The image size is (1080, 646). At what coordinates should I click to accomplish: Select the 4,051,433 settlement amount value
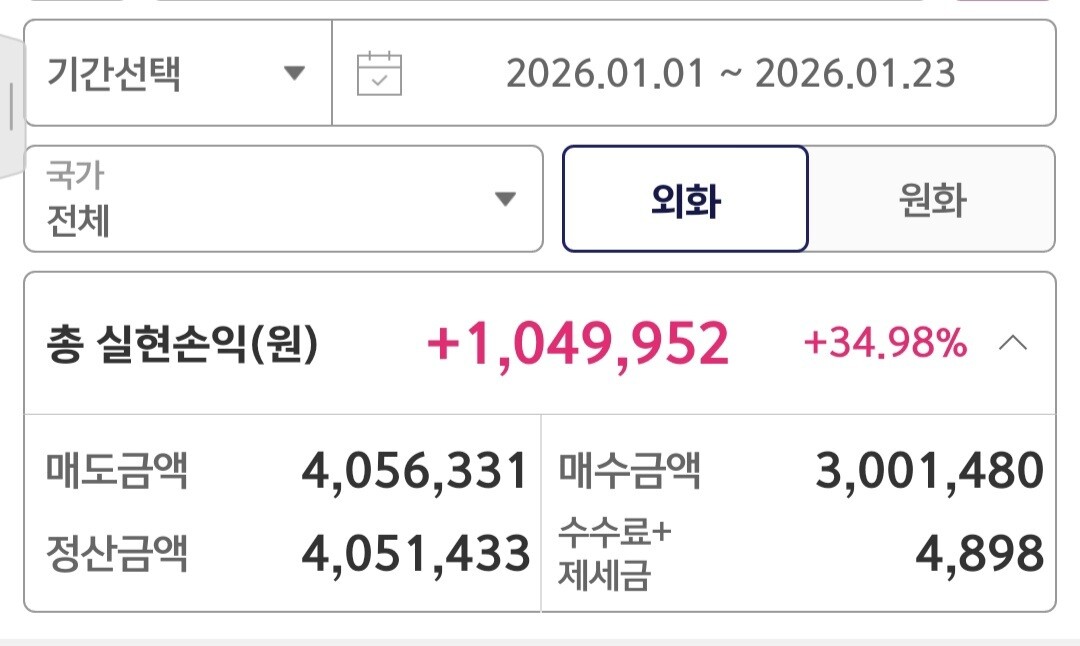pyautogui.click(x=415, y=553)
